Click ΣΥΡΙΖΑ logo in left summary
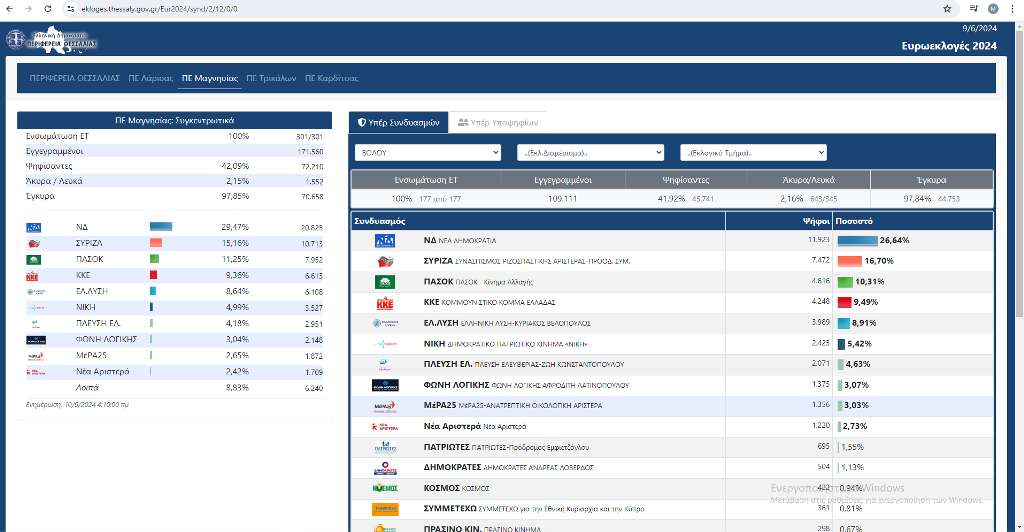The height and width of the screenshot is (532, 1024). pos(34,243)
